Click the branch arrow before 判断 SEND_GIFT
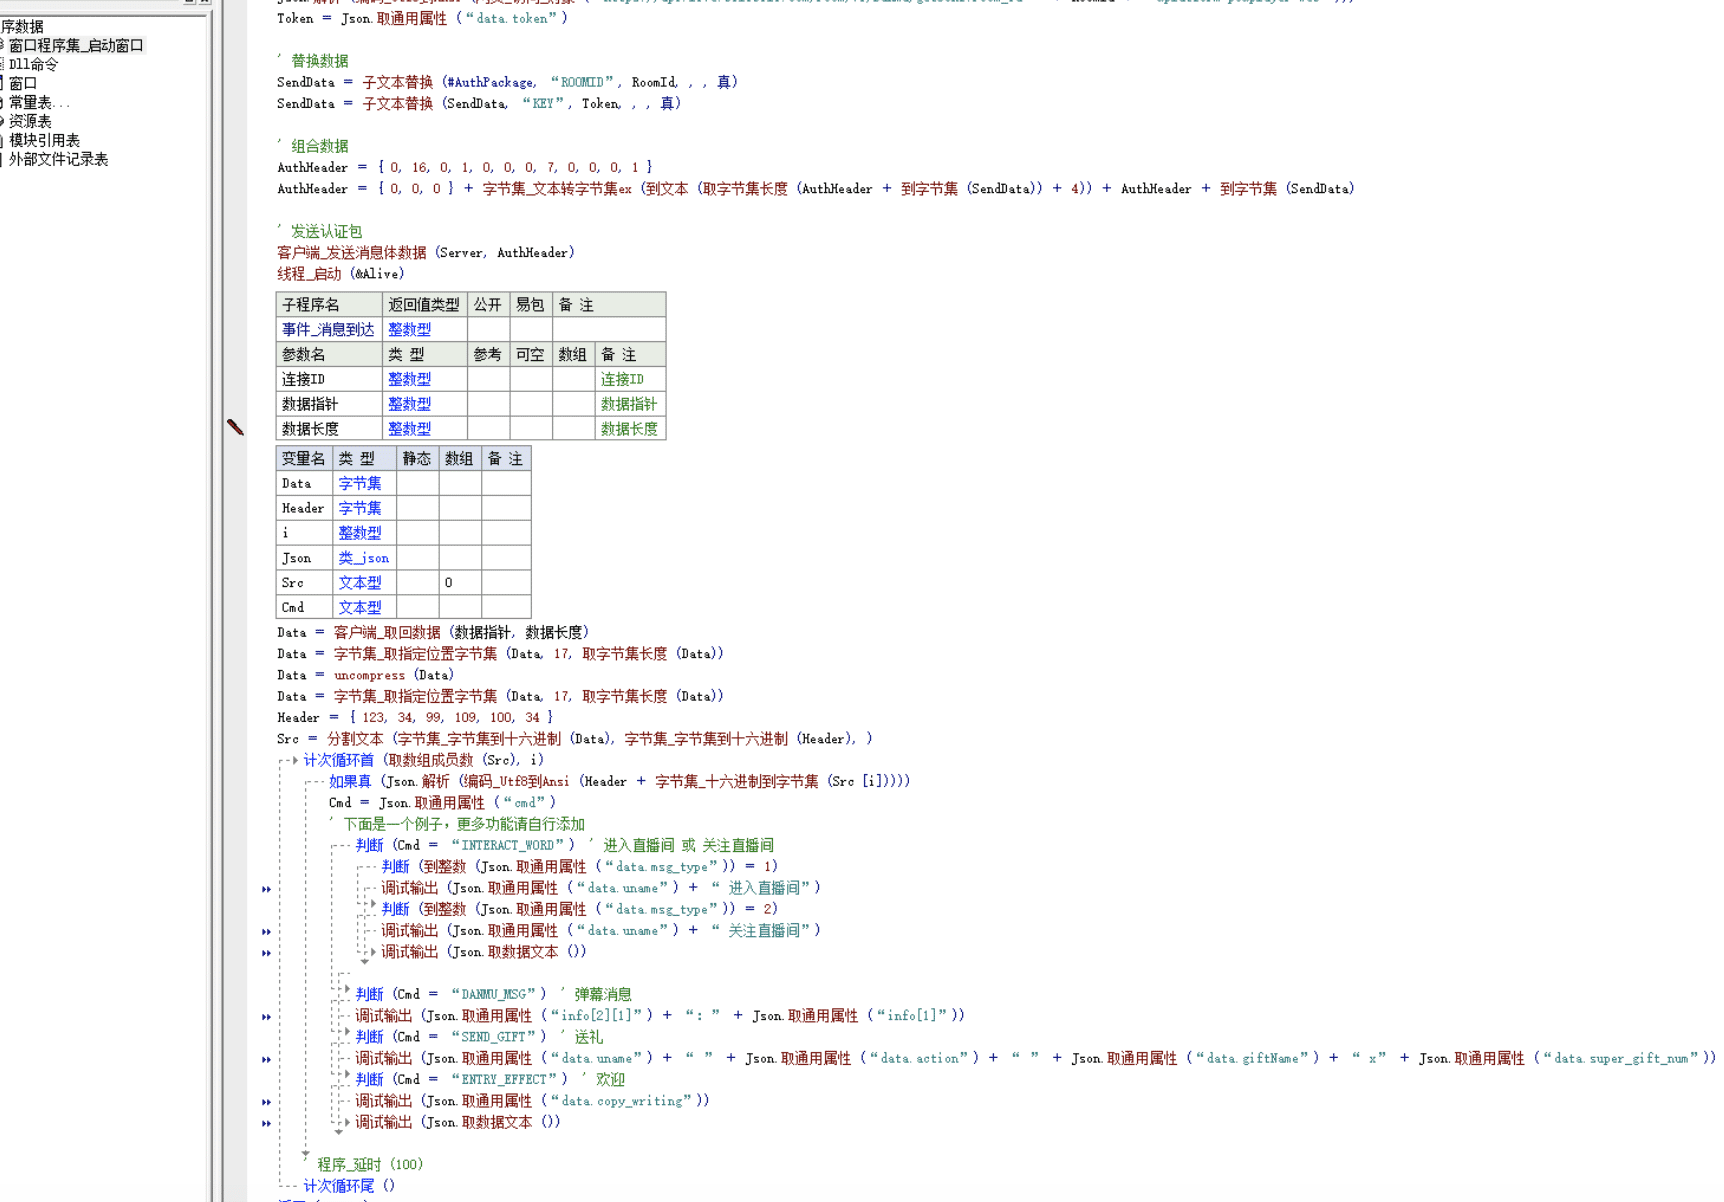This screenshot has height=1202, width=1724. coord(347,1032)
